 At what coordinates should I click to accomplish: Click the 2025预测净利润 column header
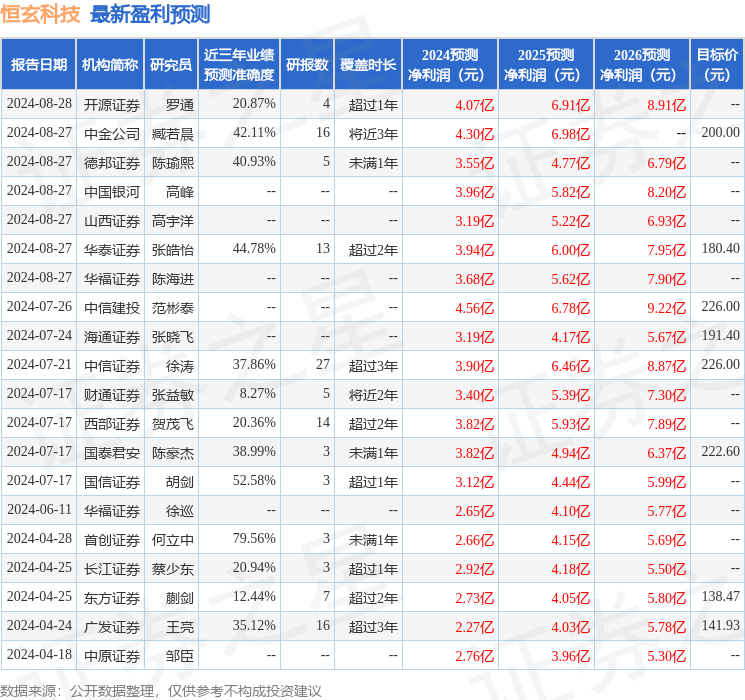pos(546,64)
